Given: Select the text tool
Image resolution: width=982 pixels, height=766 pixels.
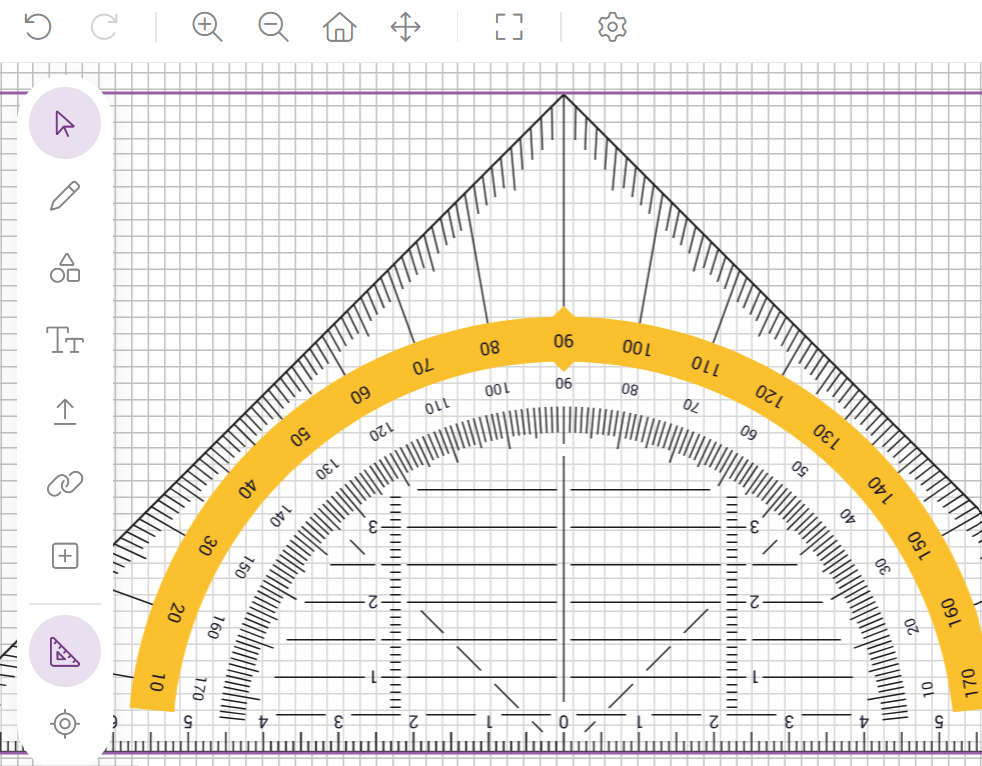Looking at the screenshot, I should coord(65,340).
